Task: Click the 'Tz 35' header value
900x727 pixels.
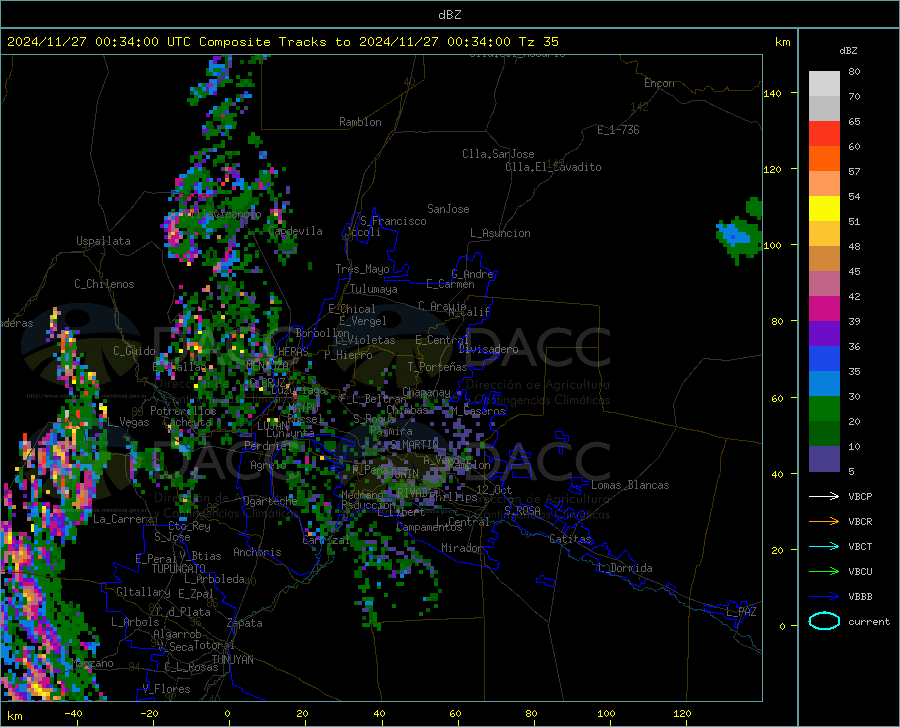Action: click(x=538, y=42)
